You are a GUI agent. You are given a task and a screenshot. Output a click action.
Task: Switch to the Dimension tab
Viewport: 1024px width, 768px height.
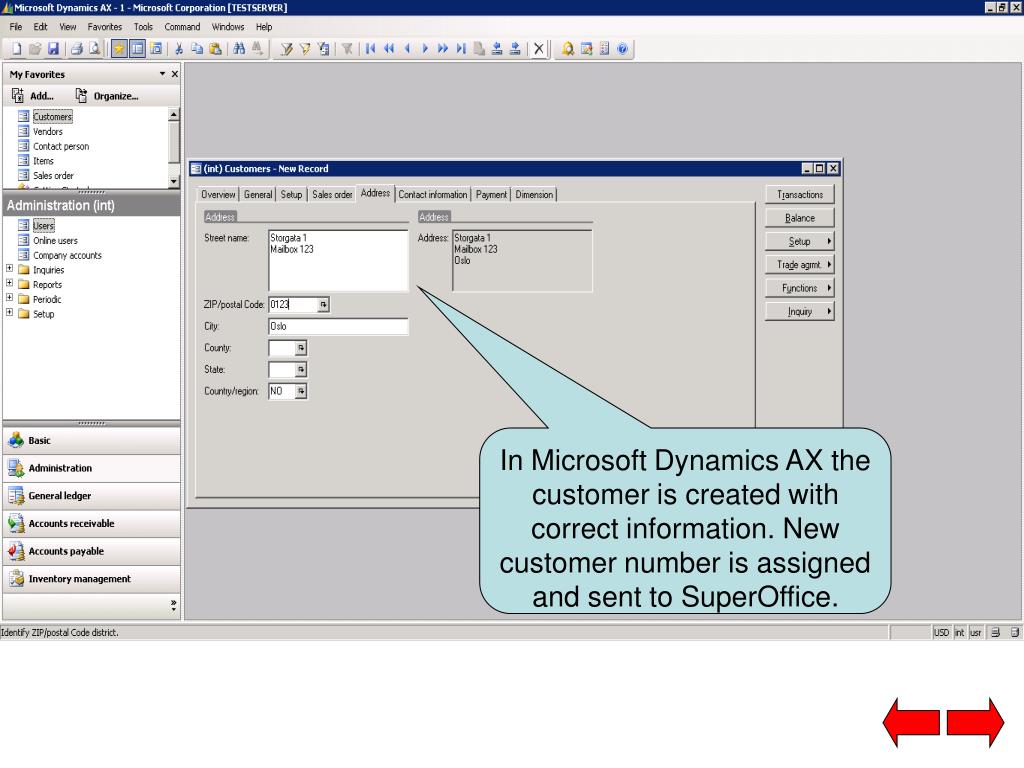point(534,195)
